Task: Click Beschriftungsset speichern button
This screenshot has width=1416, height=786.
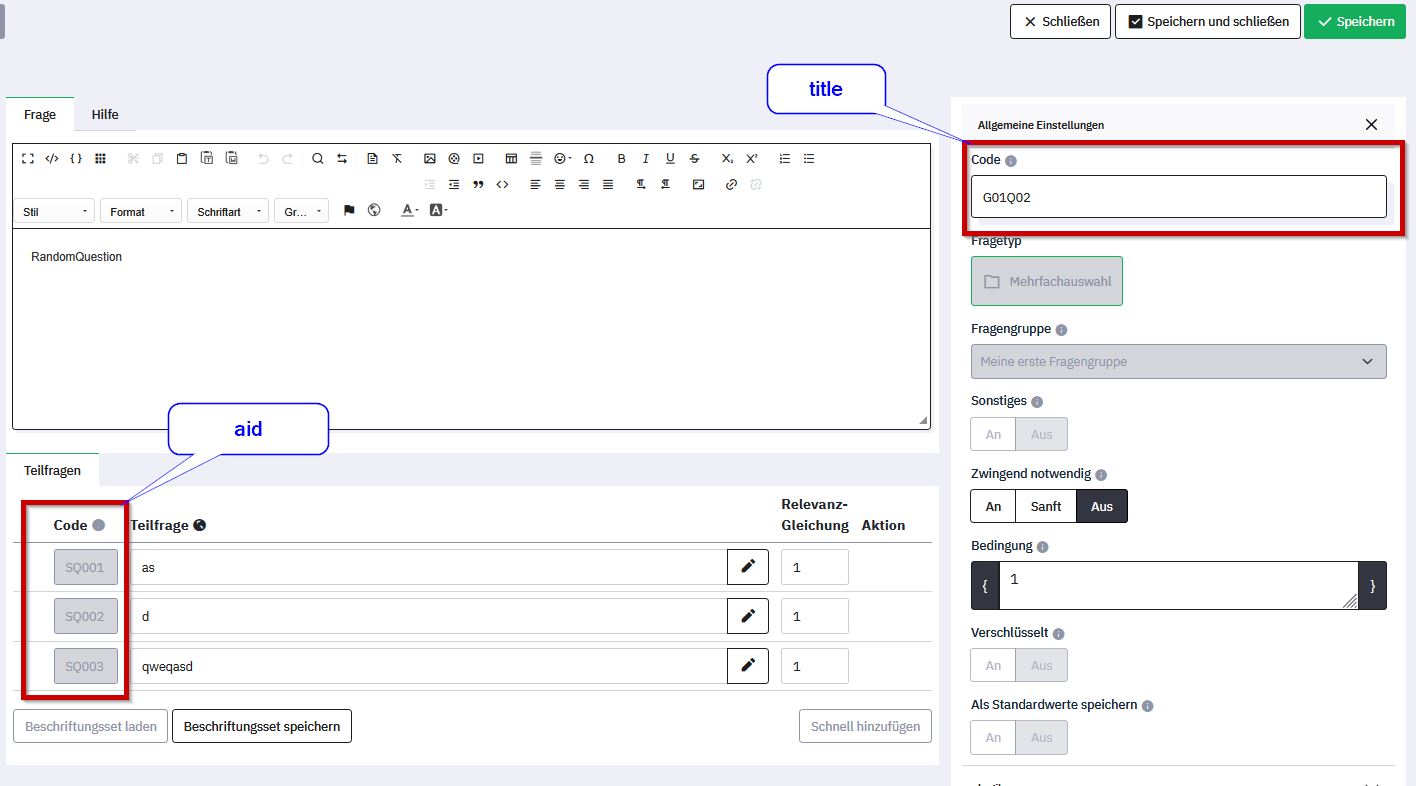Action: point(262,727)
